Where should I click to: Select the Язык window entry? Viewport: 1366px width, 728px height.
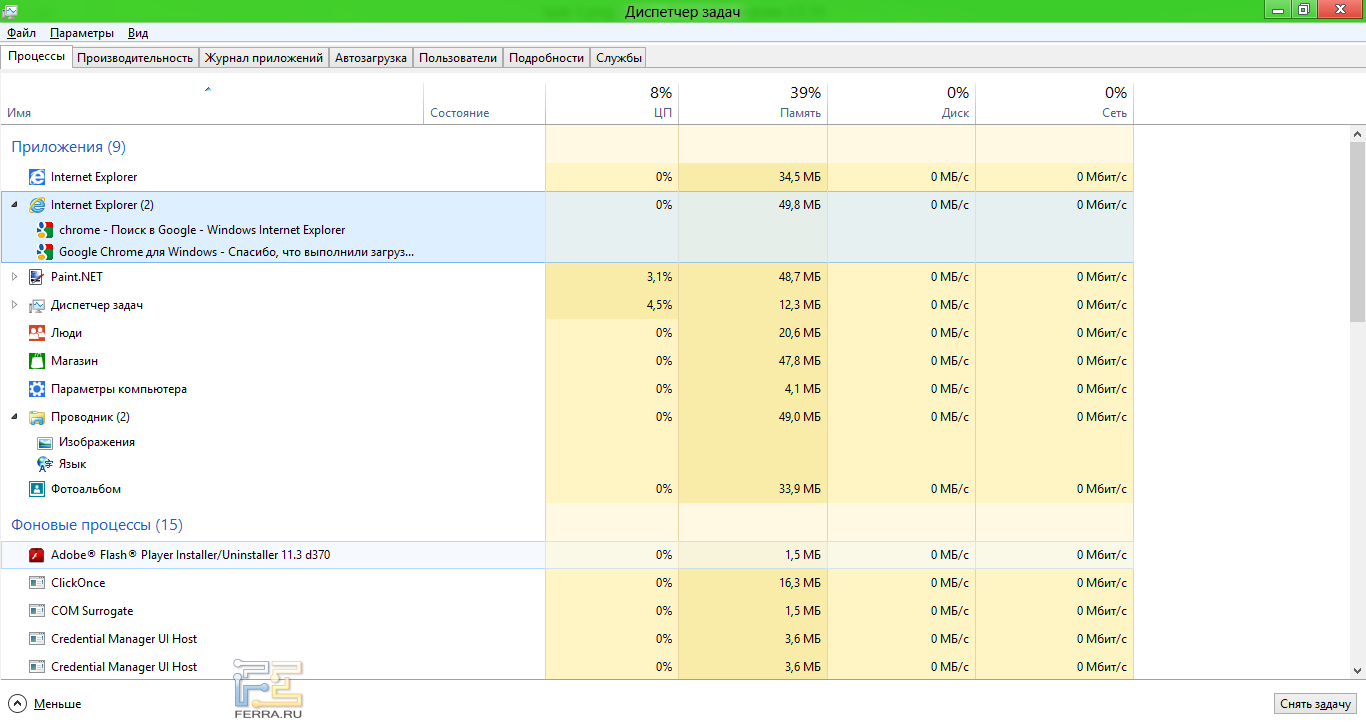tap(72, 464)
